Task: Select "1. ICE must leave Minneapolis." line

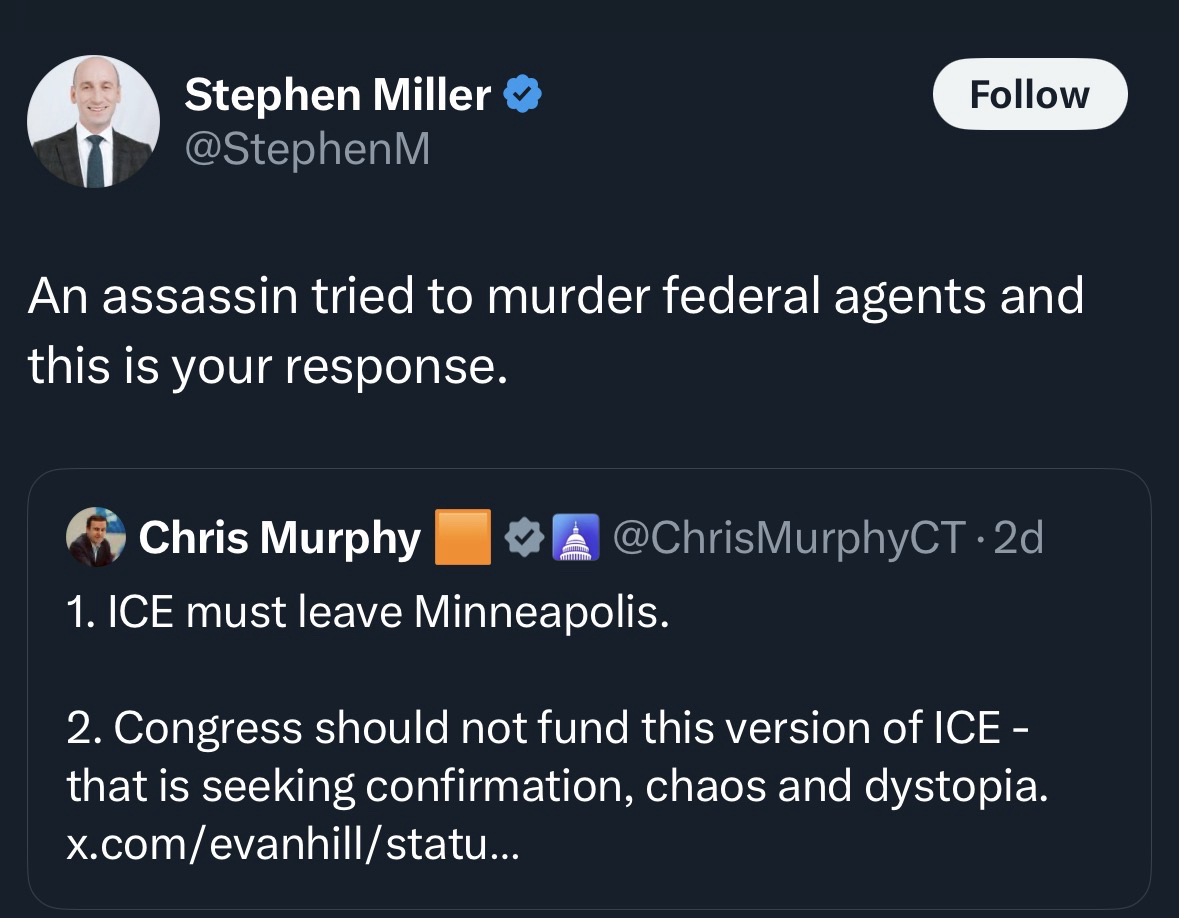Action: click(368, 611)
